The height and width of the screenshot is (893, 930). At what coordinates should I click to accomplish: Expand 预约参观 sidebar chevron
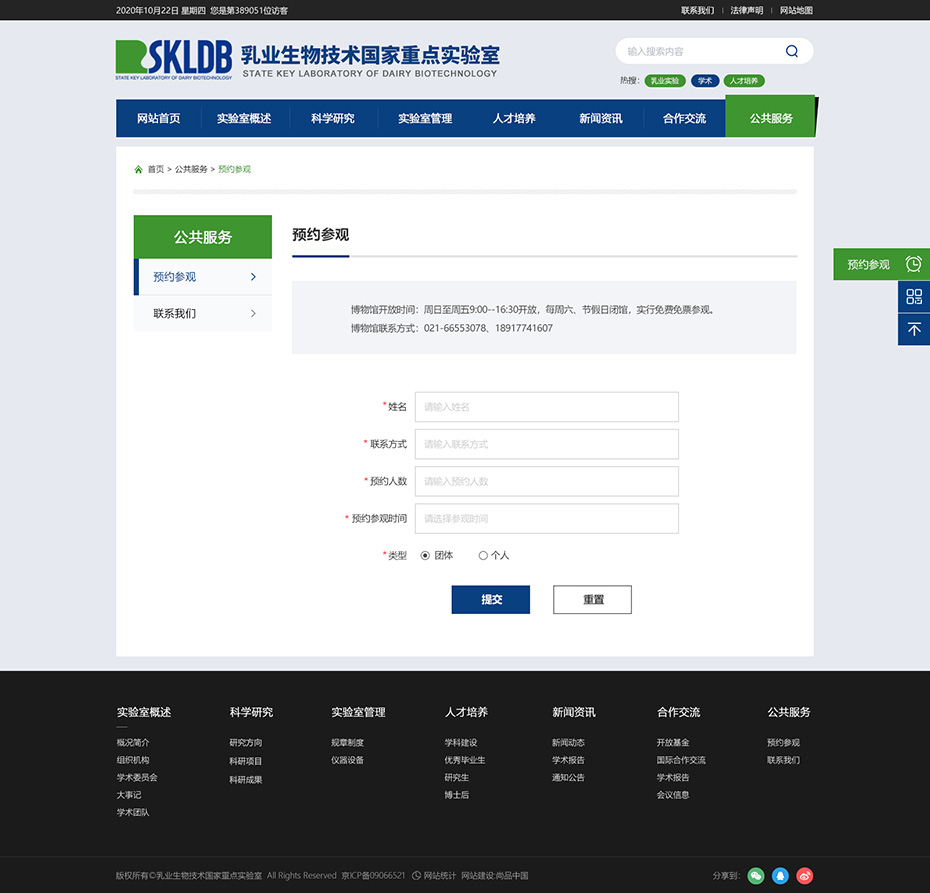click(x=253, y=277)
